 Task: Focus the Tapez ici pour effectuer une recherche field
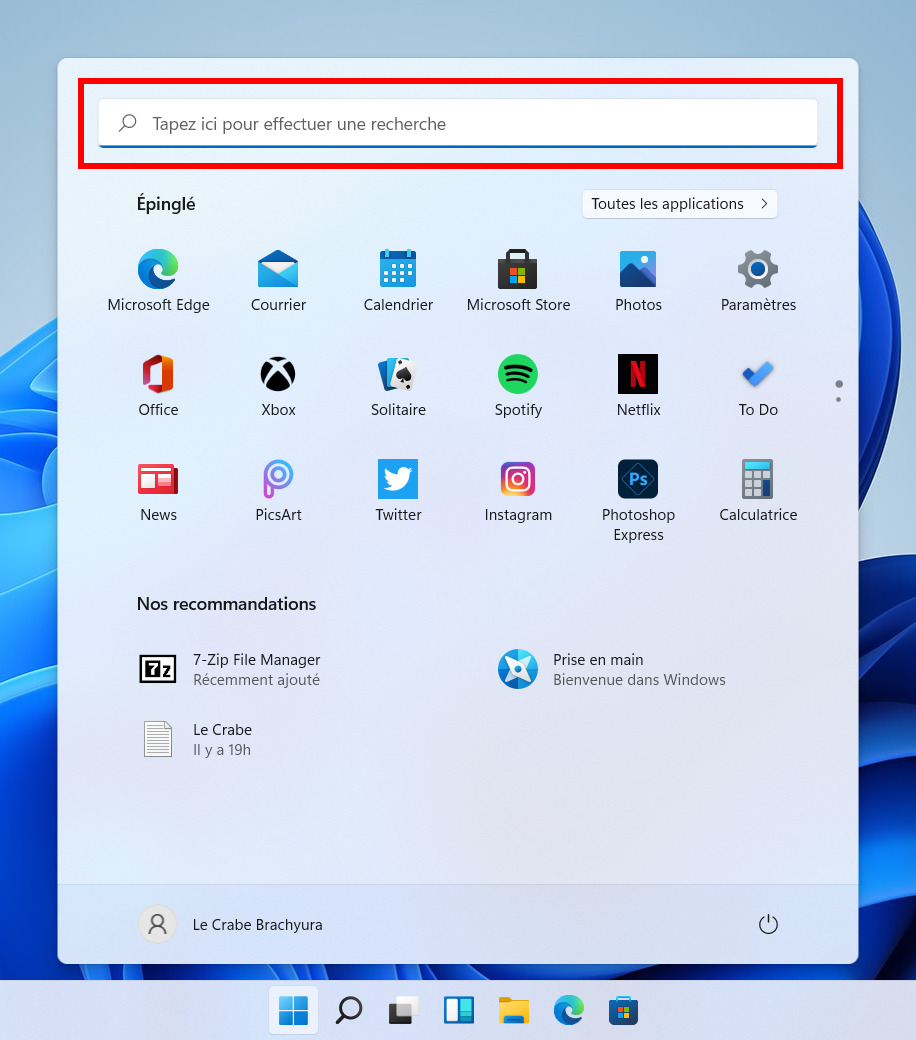458,123
